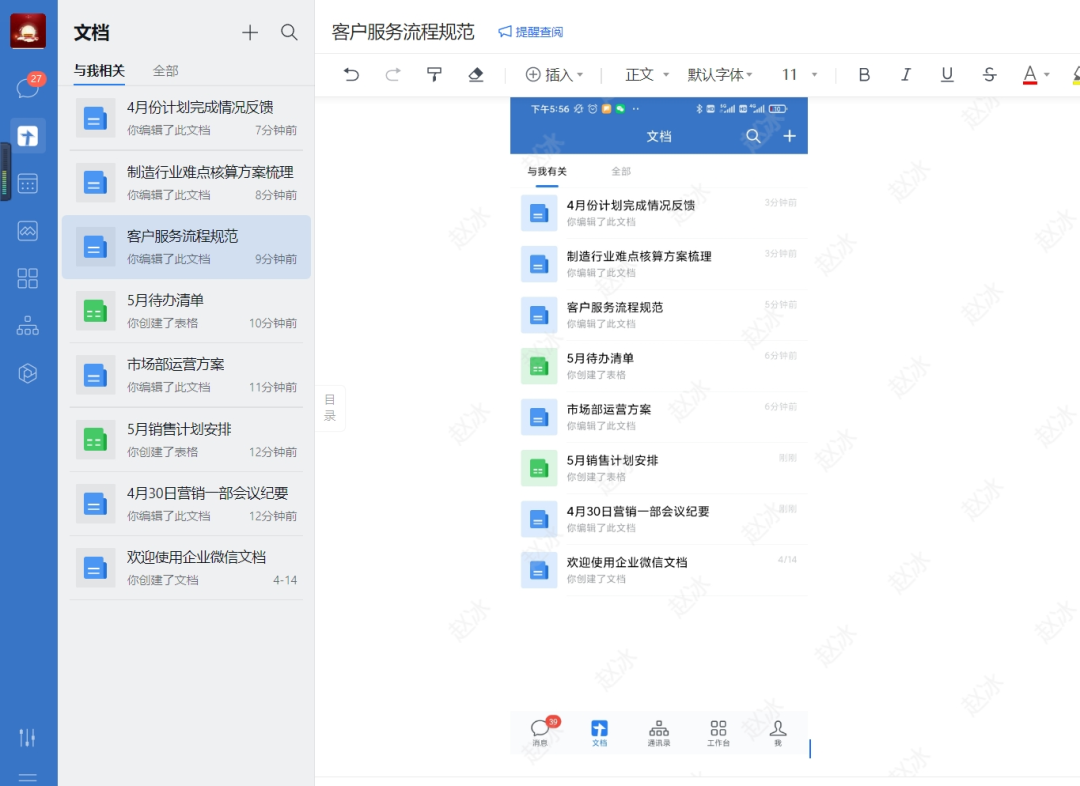This screenshot has width=1080, height=786.
Task: Select the 与我相关 tab
Action: [97, 70]
